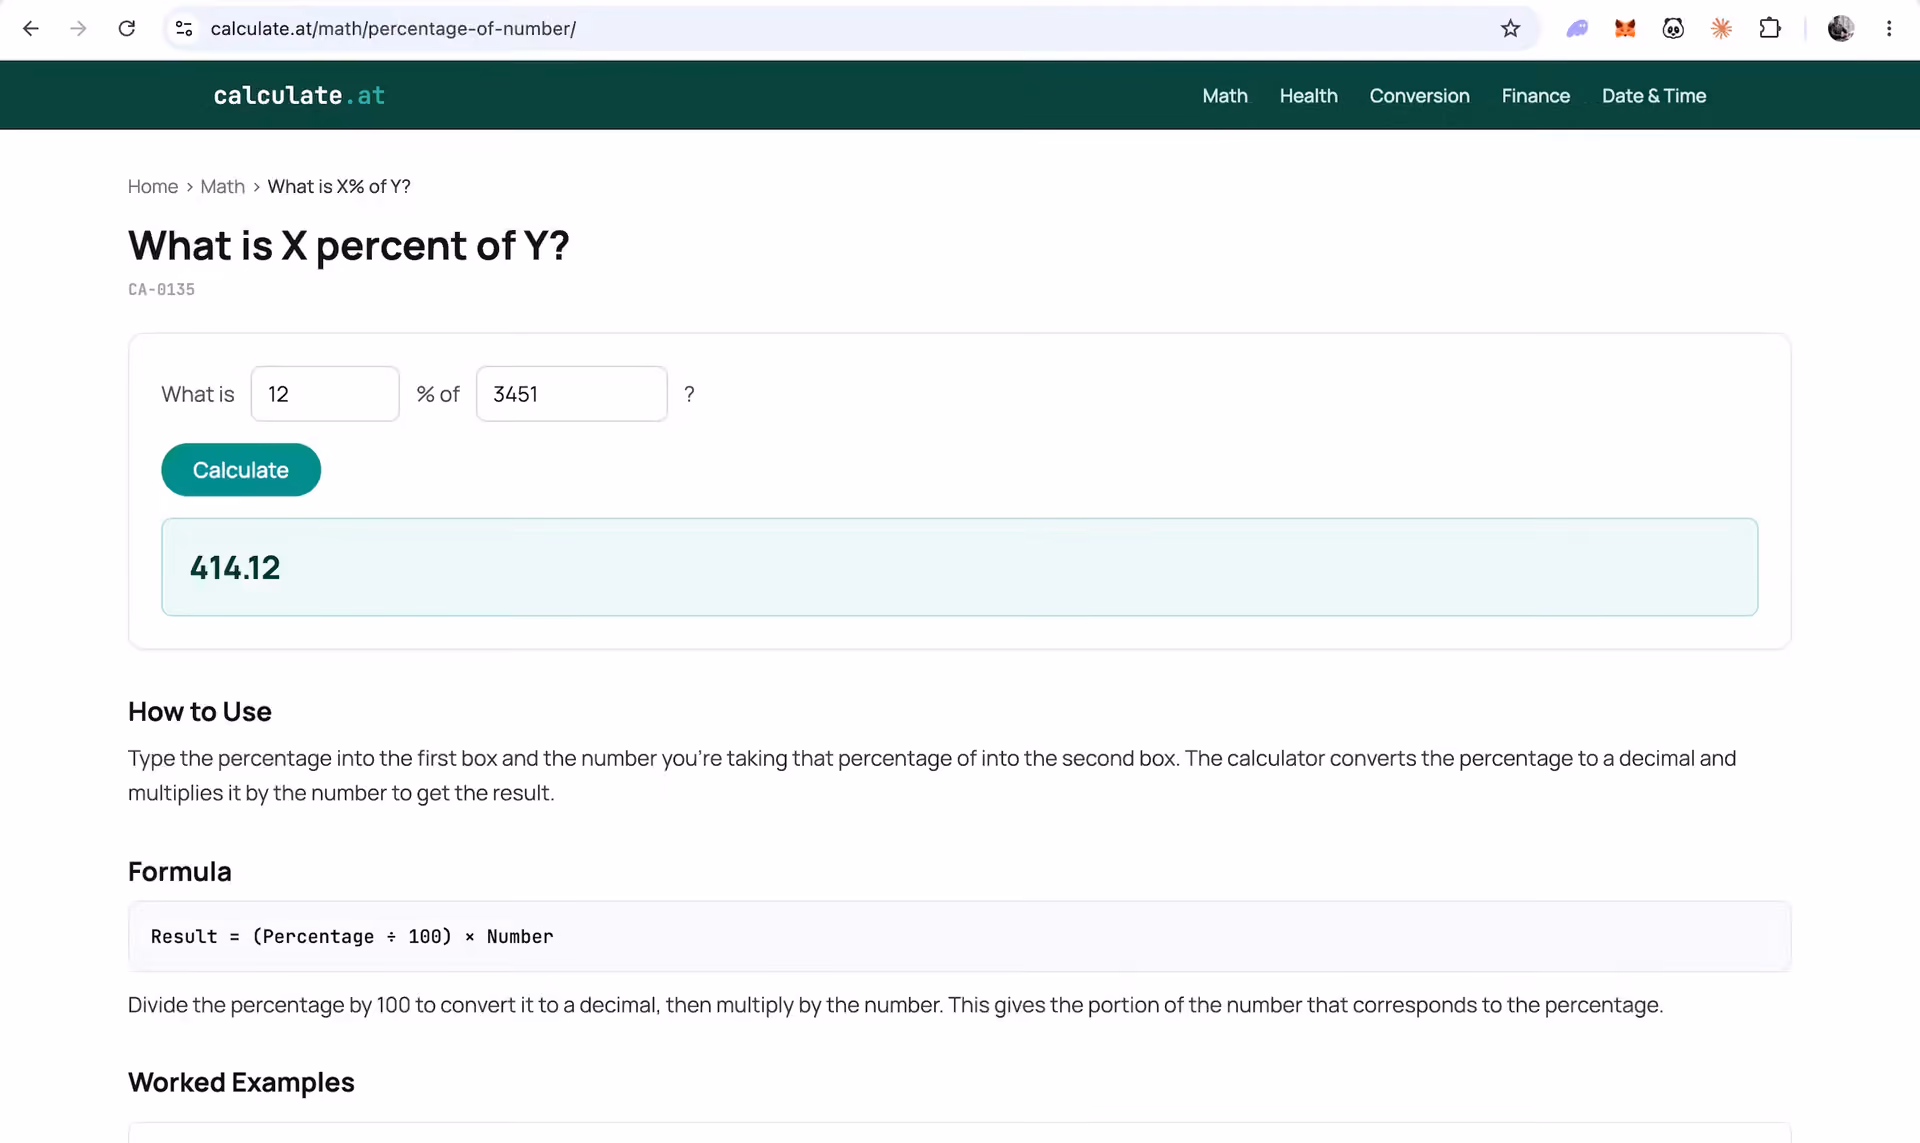
Task: Click the CA-0135 calculator code
Action: point(161,290)
